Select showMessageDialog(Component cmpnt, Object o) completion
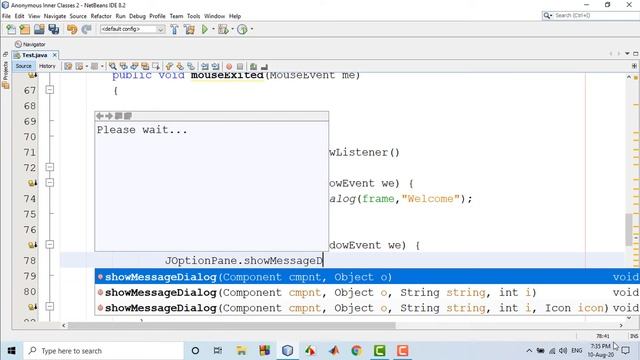The width and height of the screenshot is (640, 360). (367, 277)
